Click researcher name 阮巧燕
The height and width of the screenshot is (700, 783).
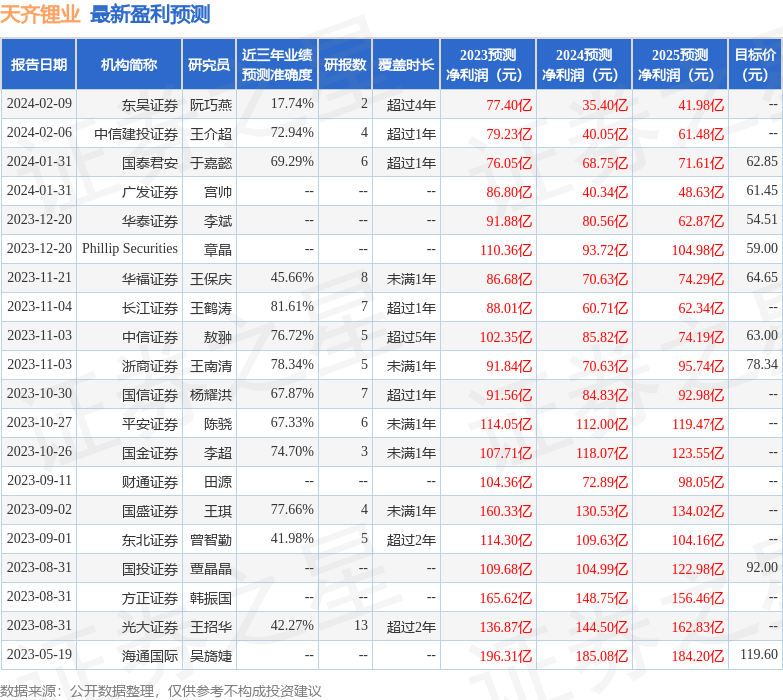[211, 105]
